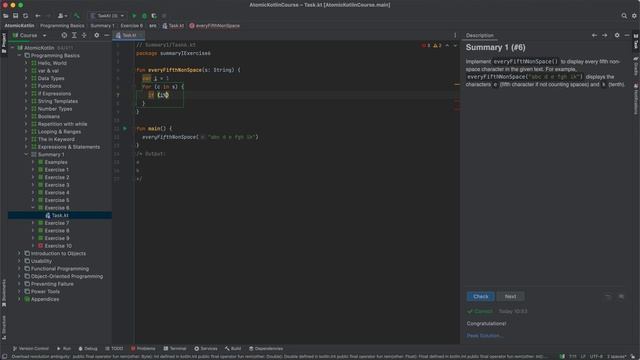
Task: Click Collapse All icon in Course panel
Action: pyautogui.click(x=84, y=36)
